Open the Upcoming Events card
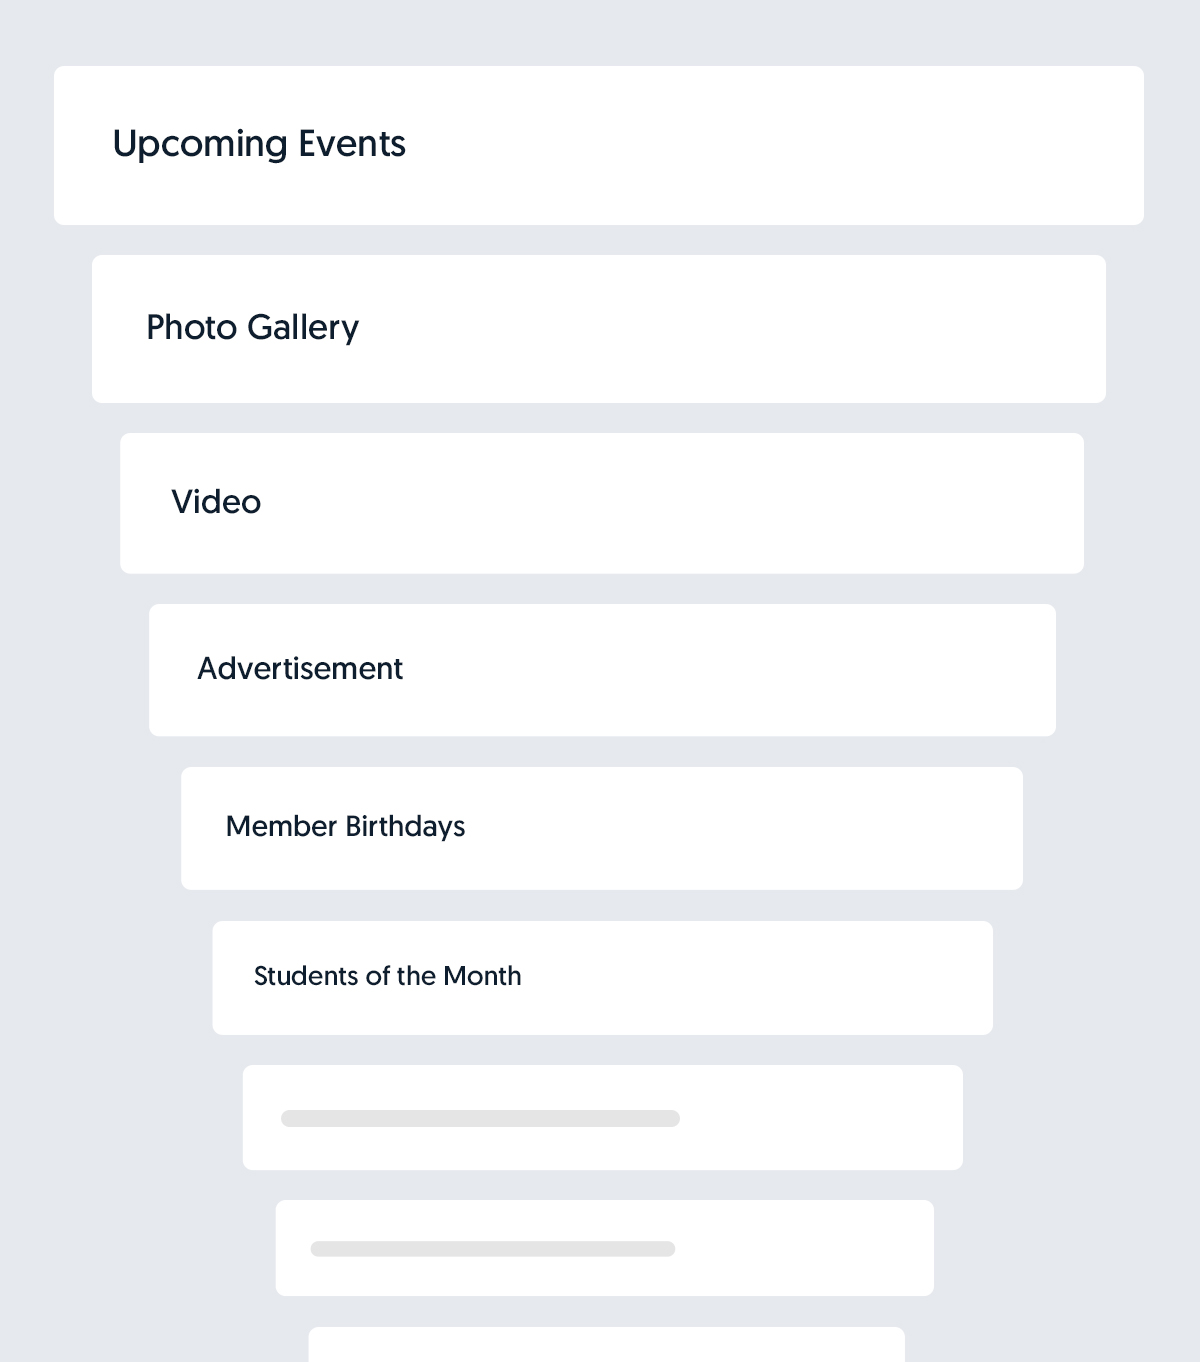This screenshot has height=1362, width=1200. coord(598,146)
